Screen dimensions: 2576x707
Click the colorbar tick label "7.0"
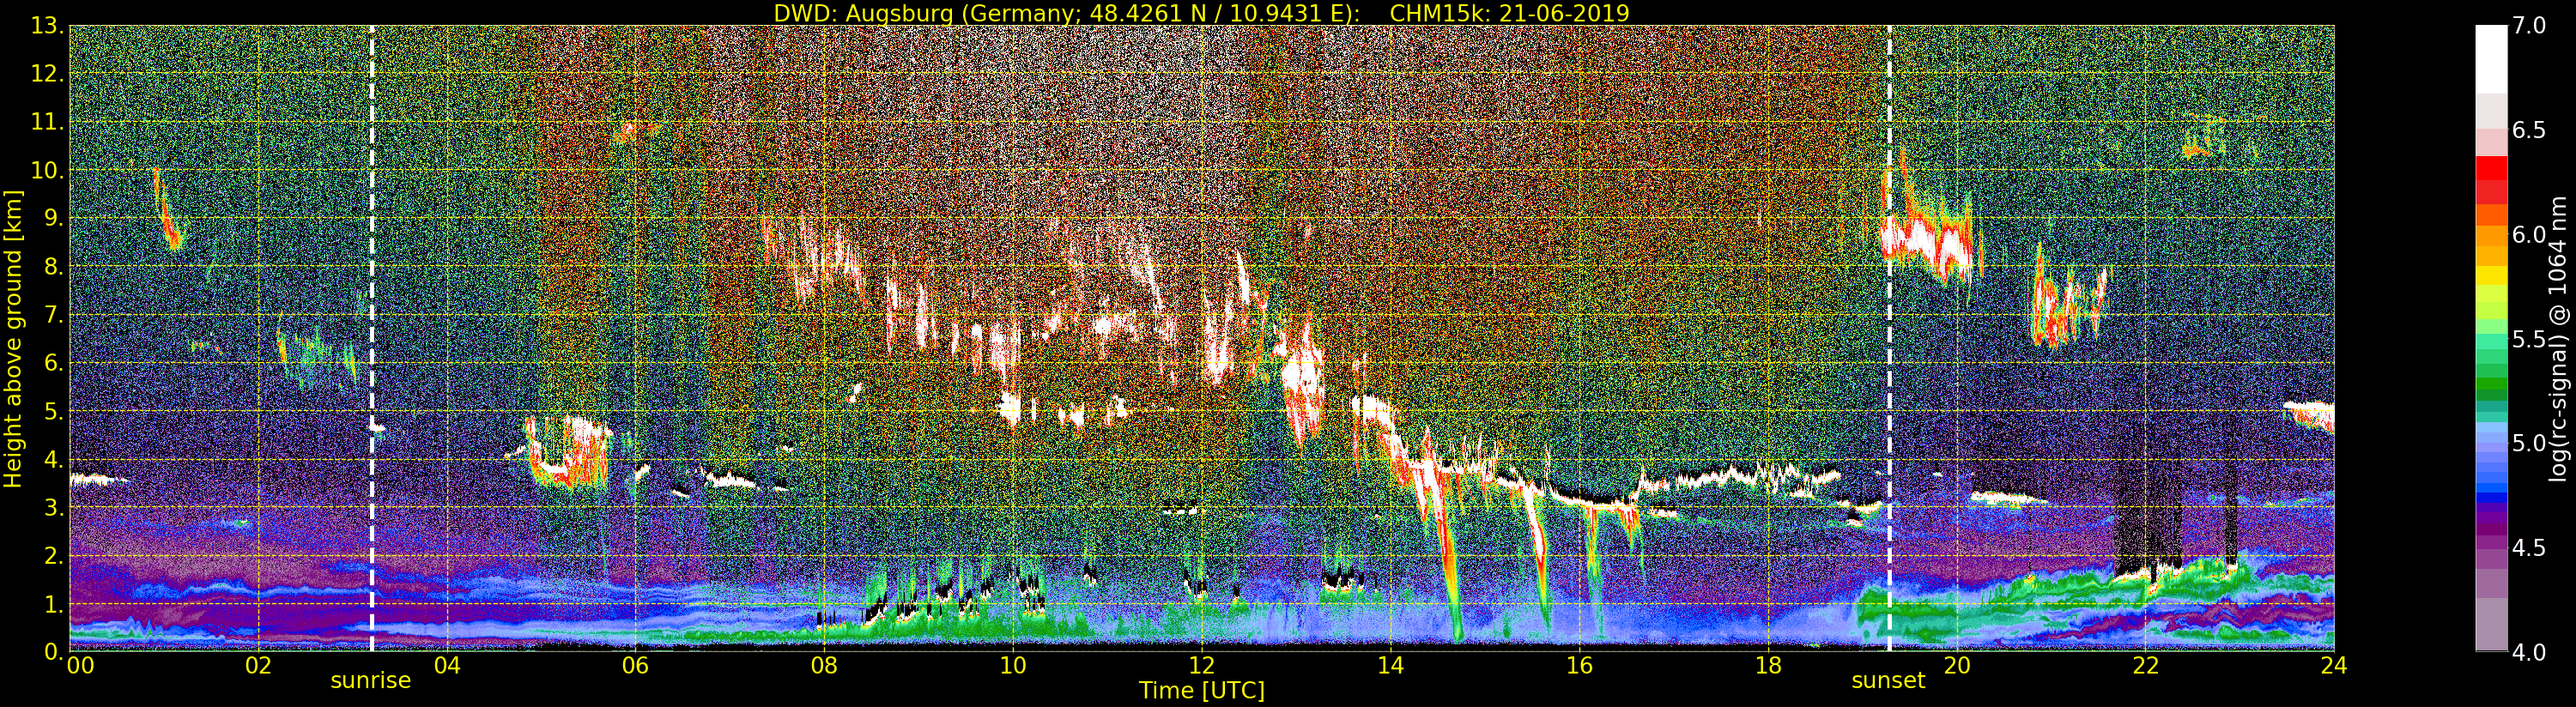coord(2529,26)
